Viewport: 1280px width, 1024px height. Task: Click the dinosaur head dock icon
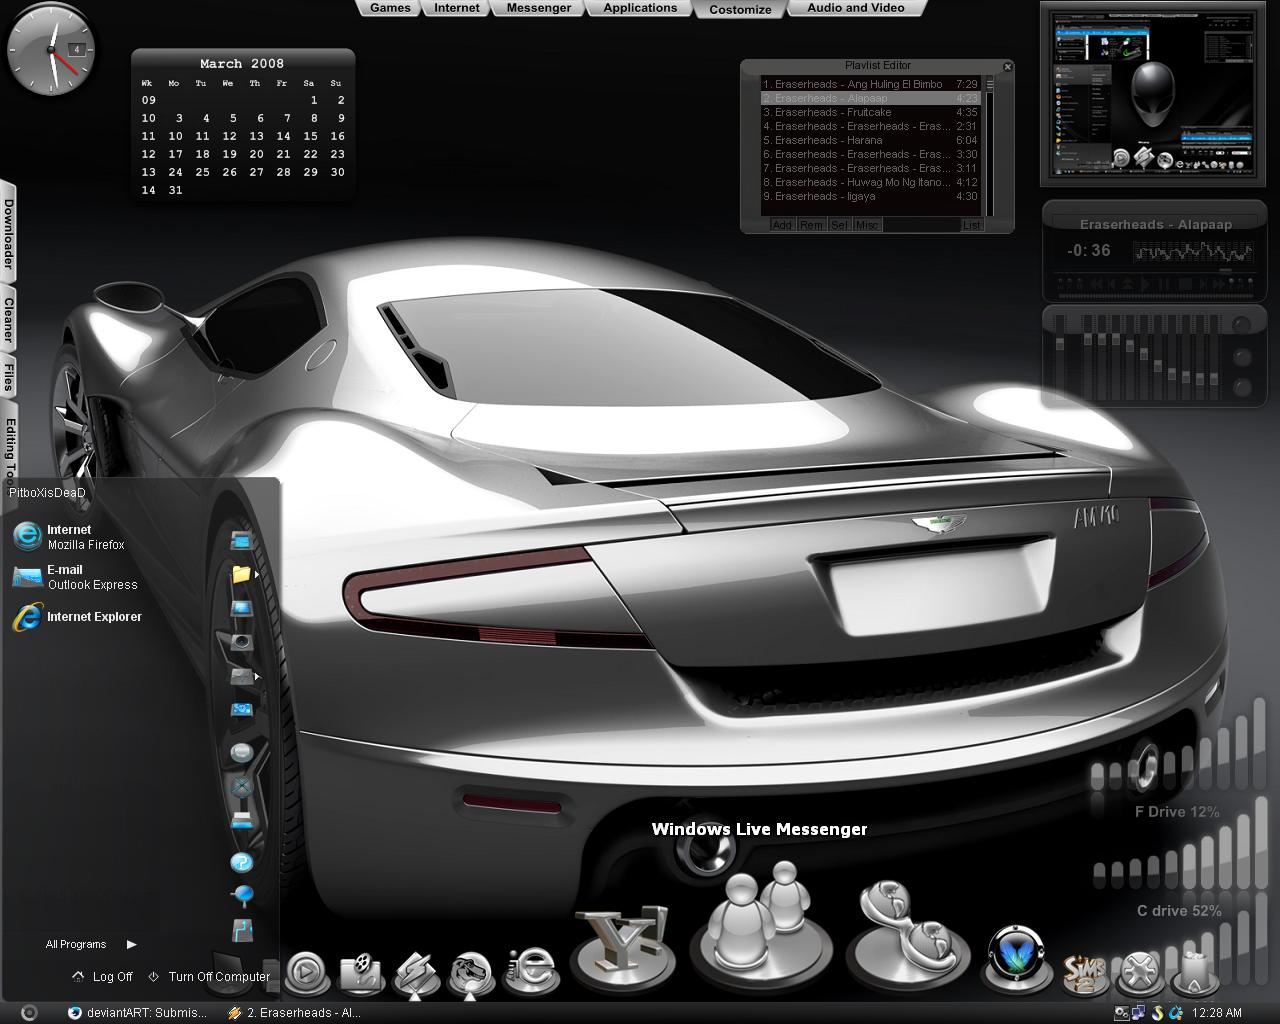[470, 972]
